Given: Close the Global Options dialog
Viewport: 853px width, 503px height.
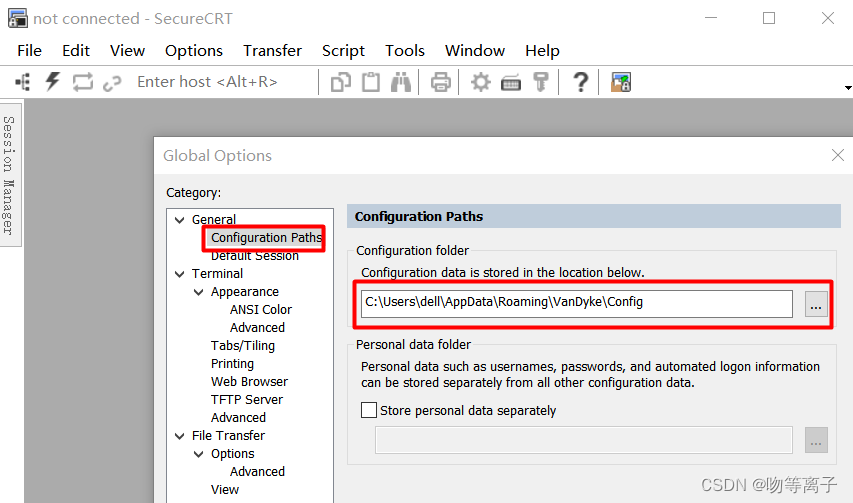Looking at the screenshot, I should 838,156.
